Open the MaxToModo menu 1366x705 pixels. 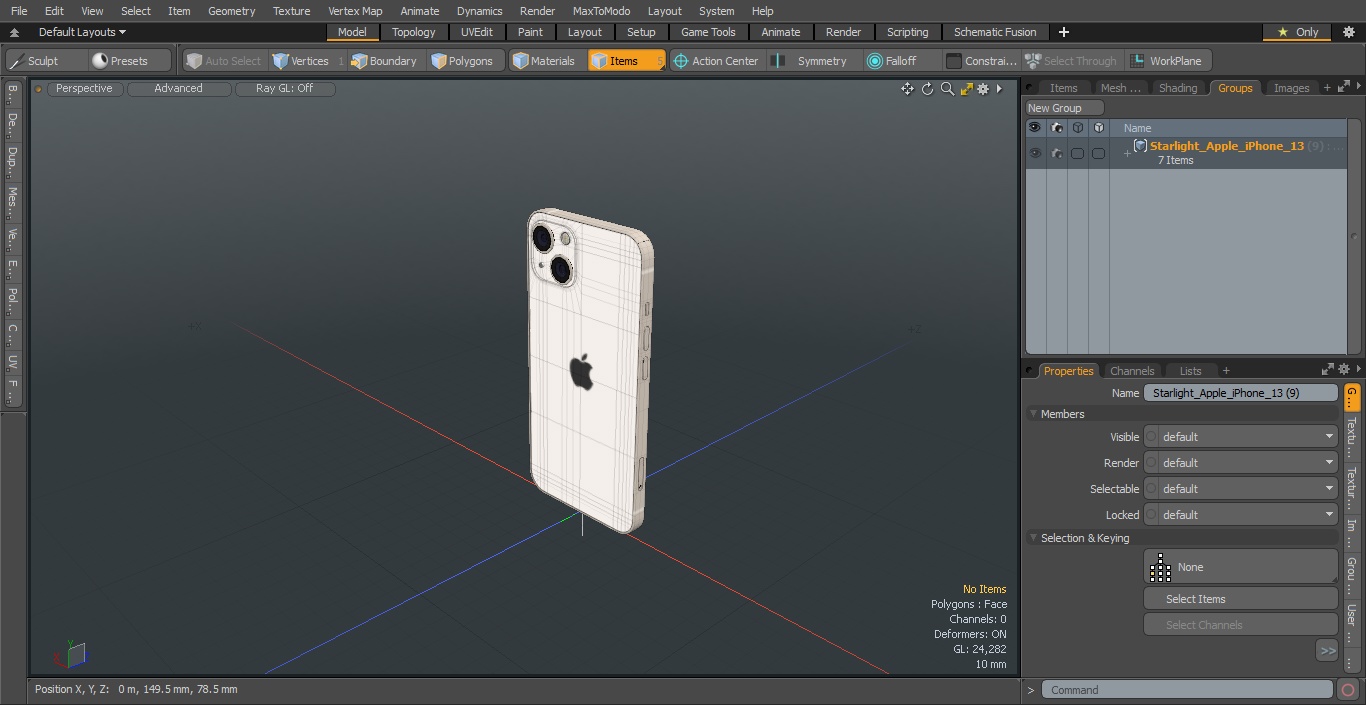coord(601,11)
